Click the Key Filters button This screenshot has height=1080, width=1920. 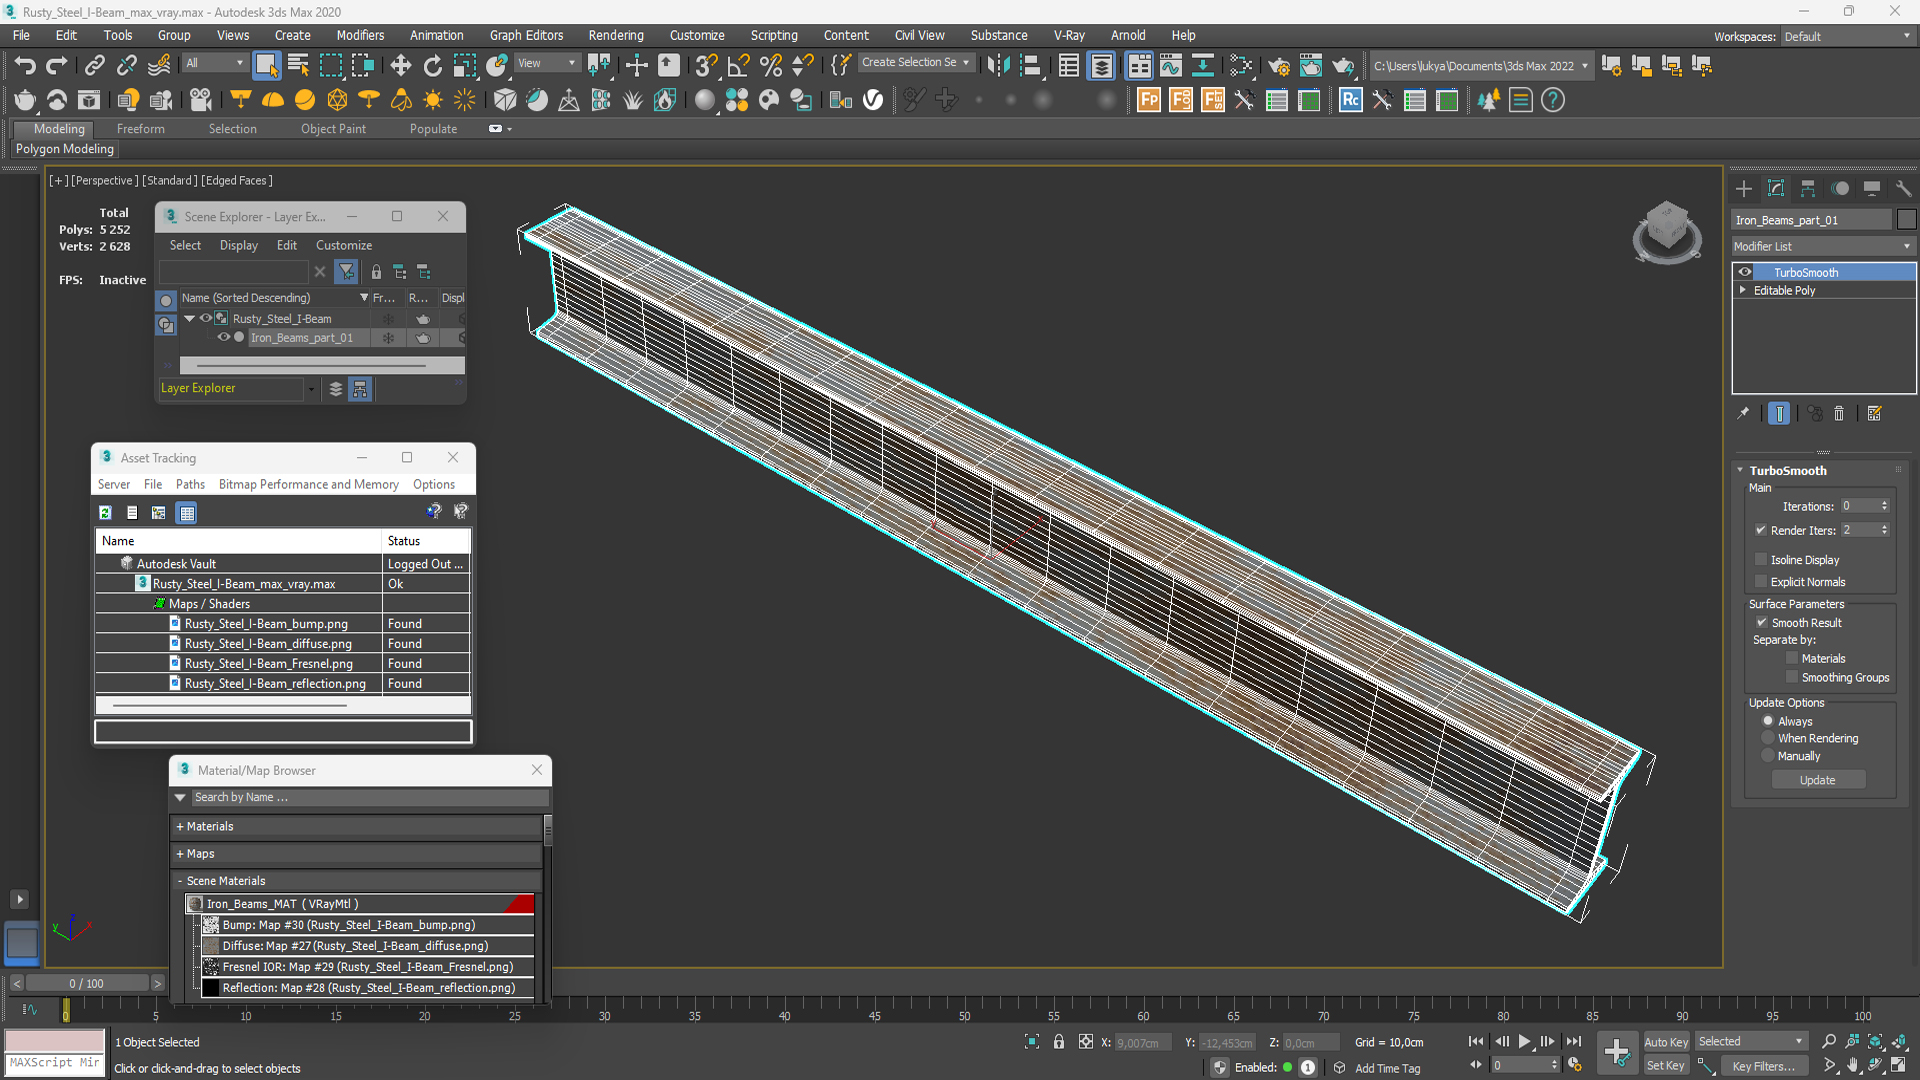point(1763,1066)
